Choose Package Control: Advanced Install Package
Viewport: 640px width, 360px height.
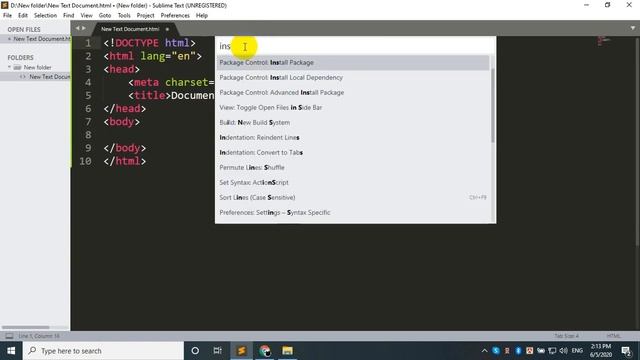point(353,93)
